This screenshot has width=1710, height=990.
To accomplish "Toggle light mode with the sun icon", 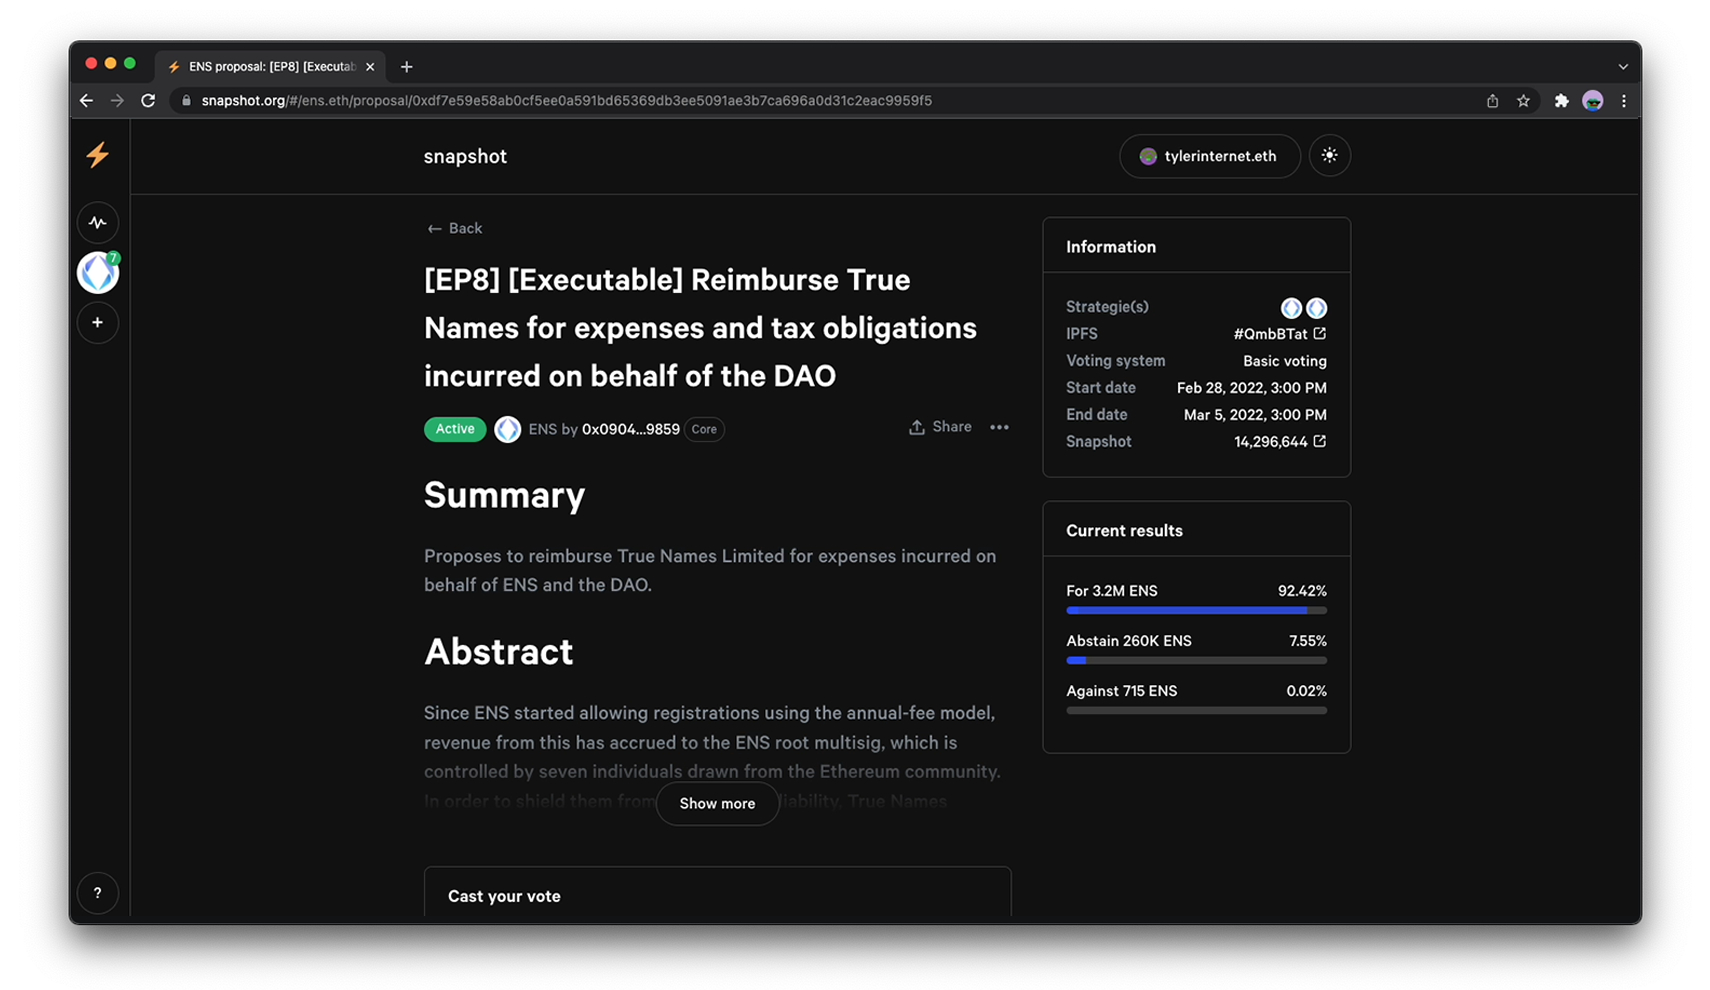I will point(1330,156).
